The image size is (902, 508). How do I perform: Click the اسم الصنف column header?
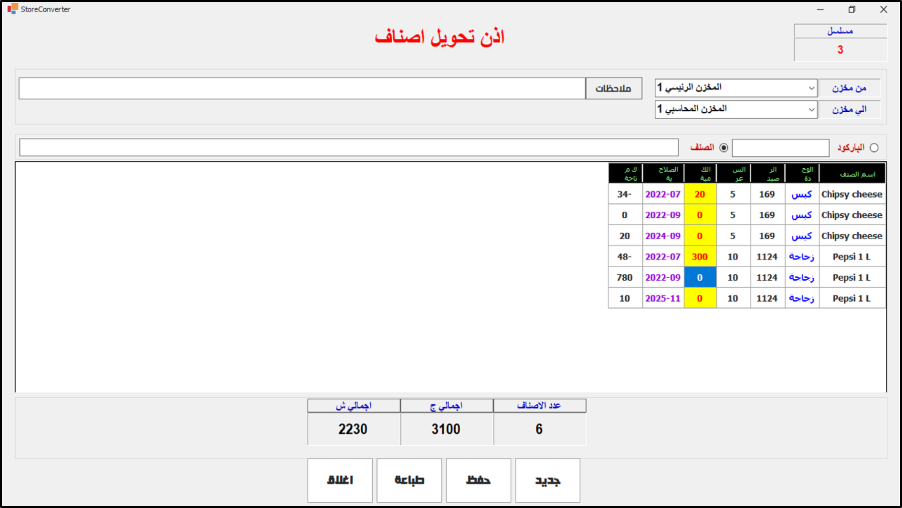pyautogui.click(x=852, y=173)
